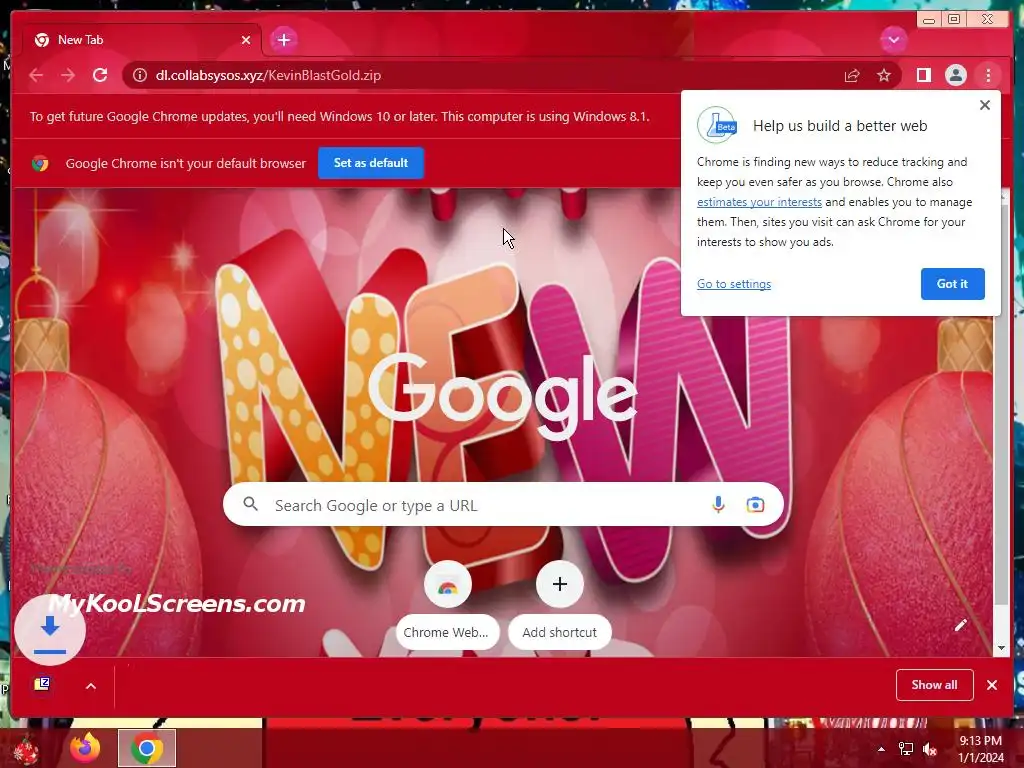The height and width of the screenshot is (768, 1024).
Task: Expand the download item options chevron
Action: tap(91, 686)
